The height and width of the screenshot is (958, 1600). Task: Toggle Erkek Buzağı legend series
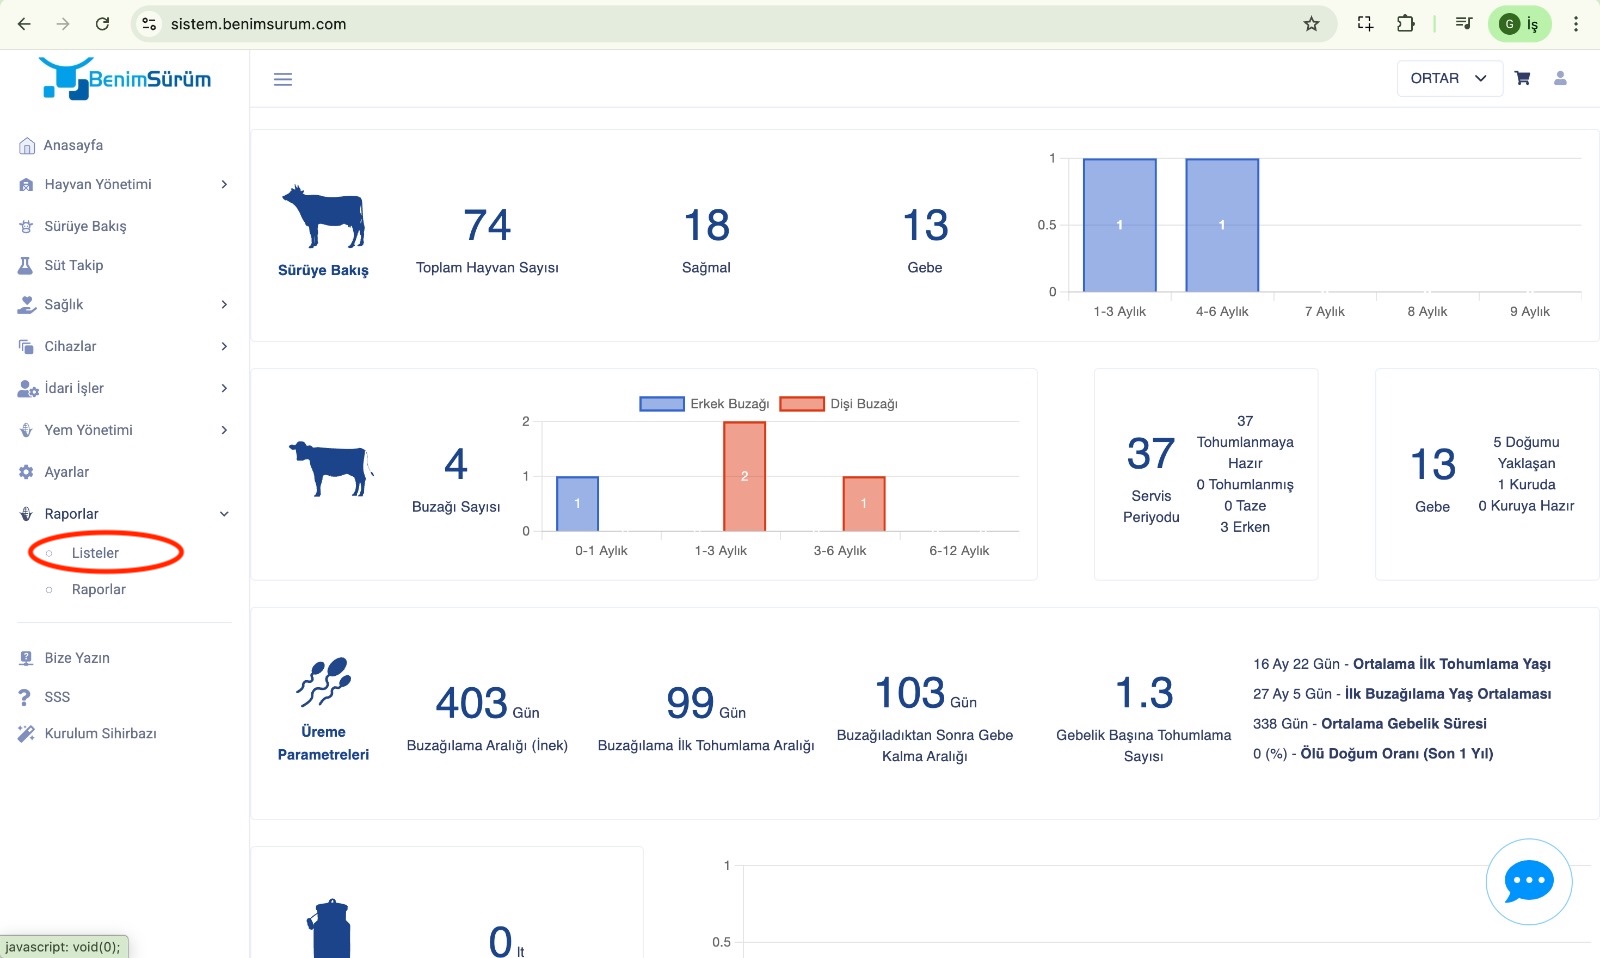704,404
